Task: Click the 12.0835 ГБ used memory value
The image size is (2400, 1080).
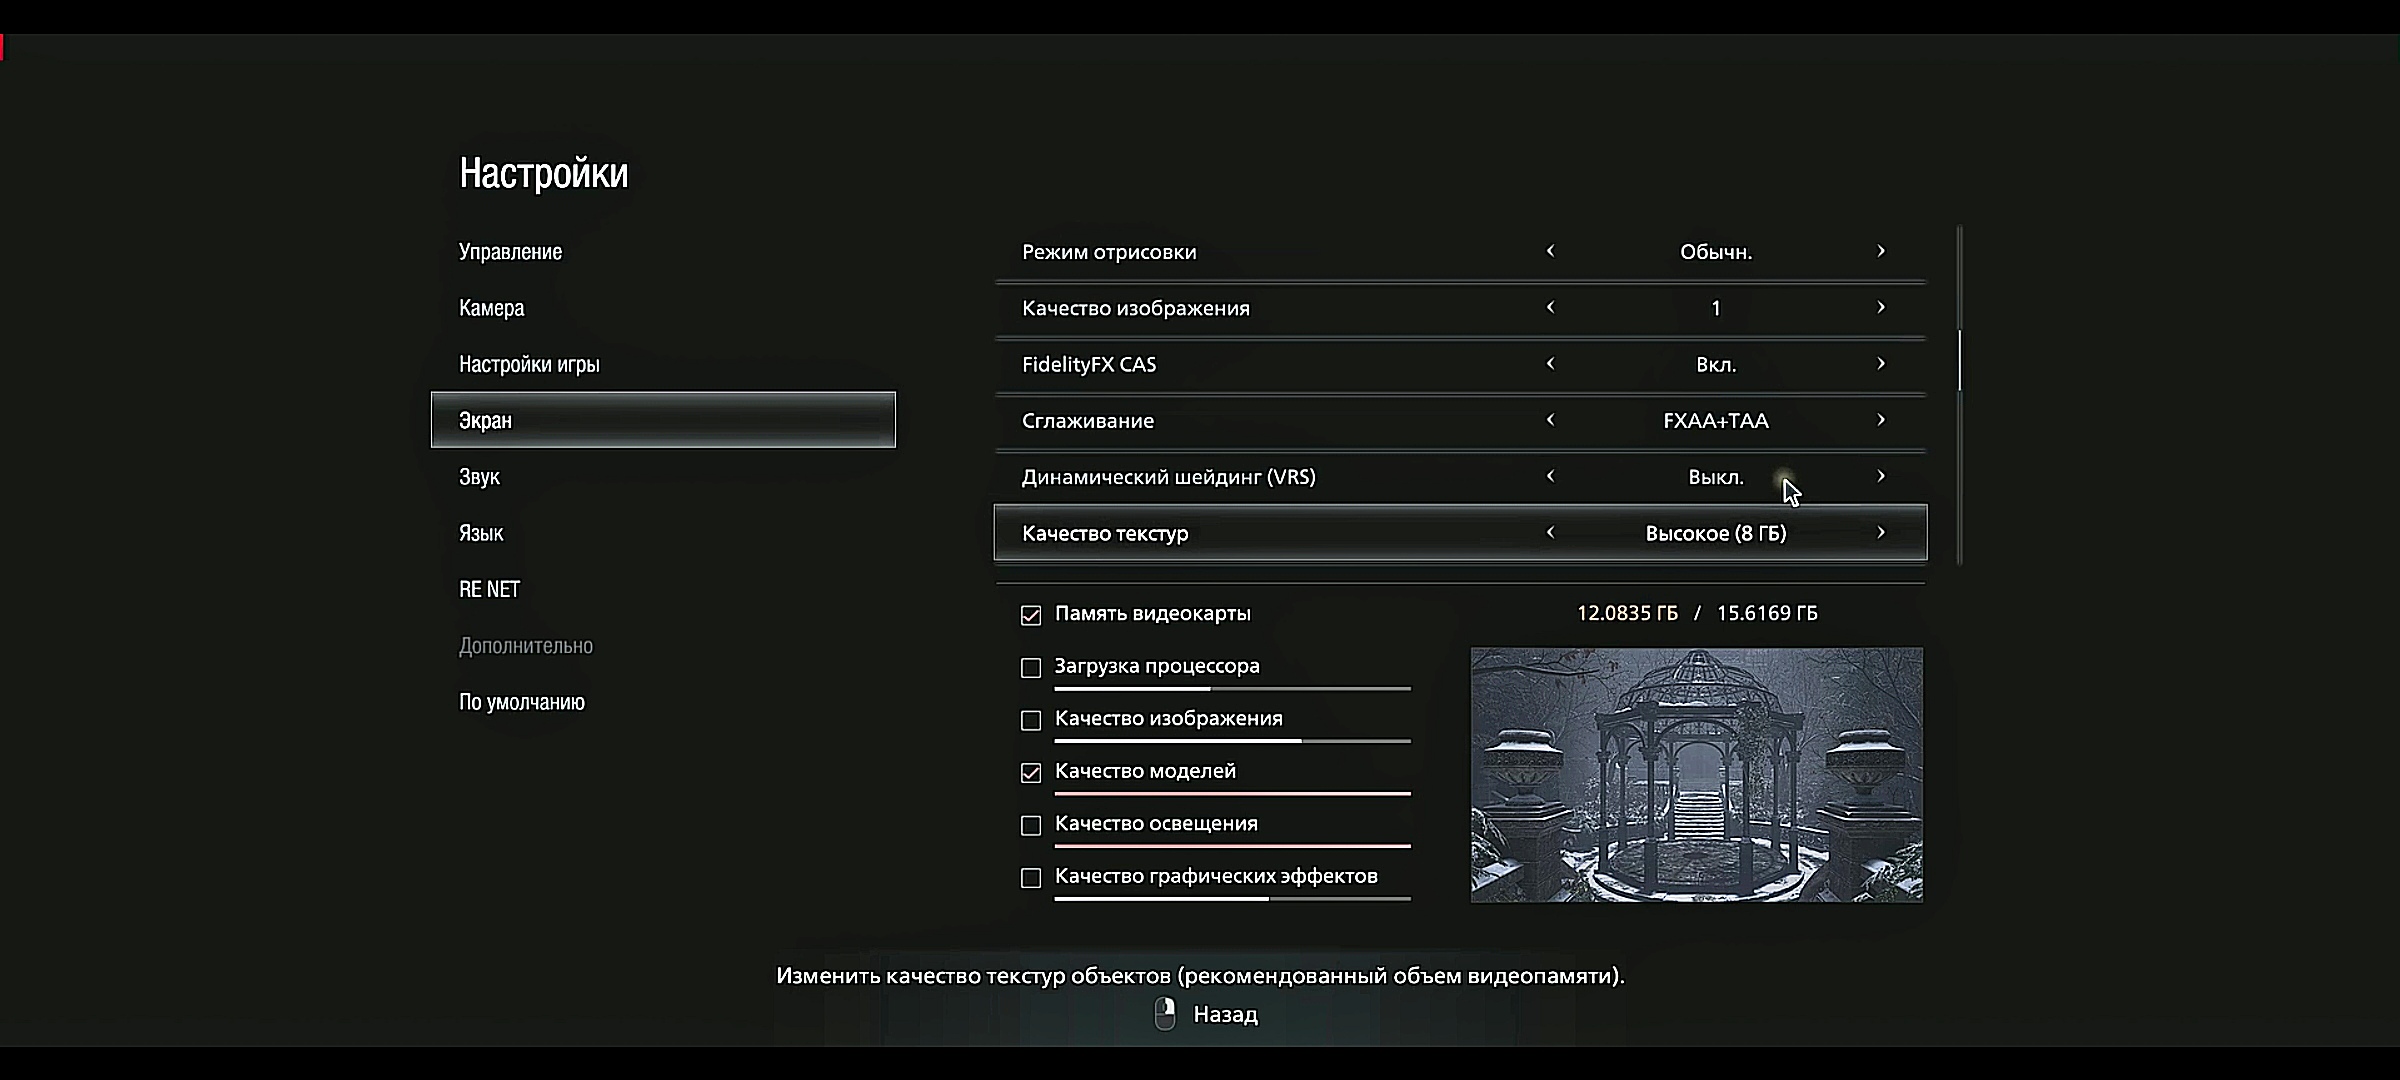Action: click(1628, 613)
